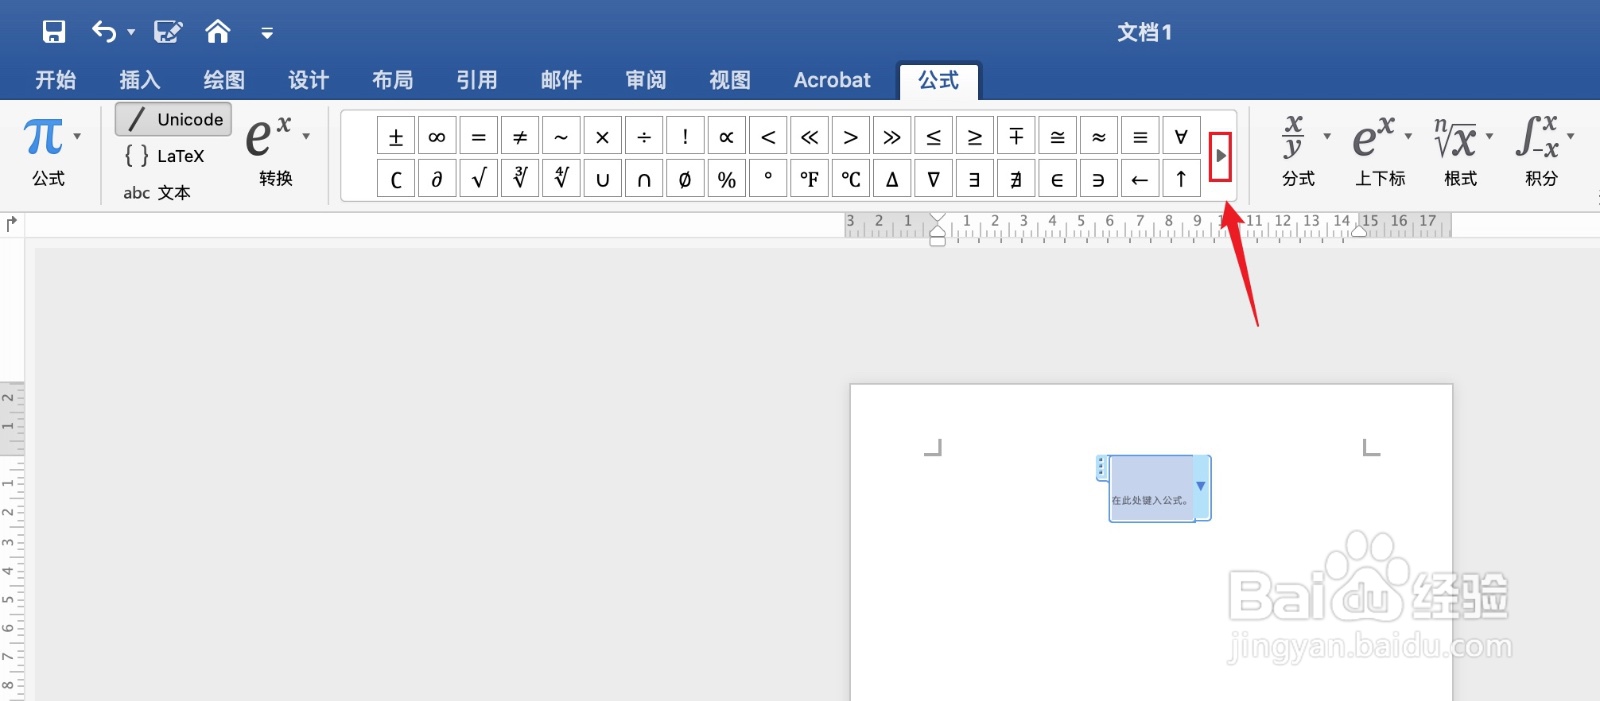
Task: Insert the element-of ∈ symbol
Action: (x=1057, y=179)
